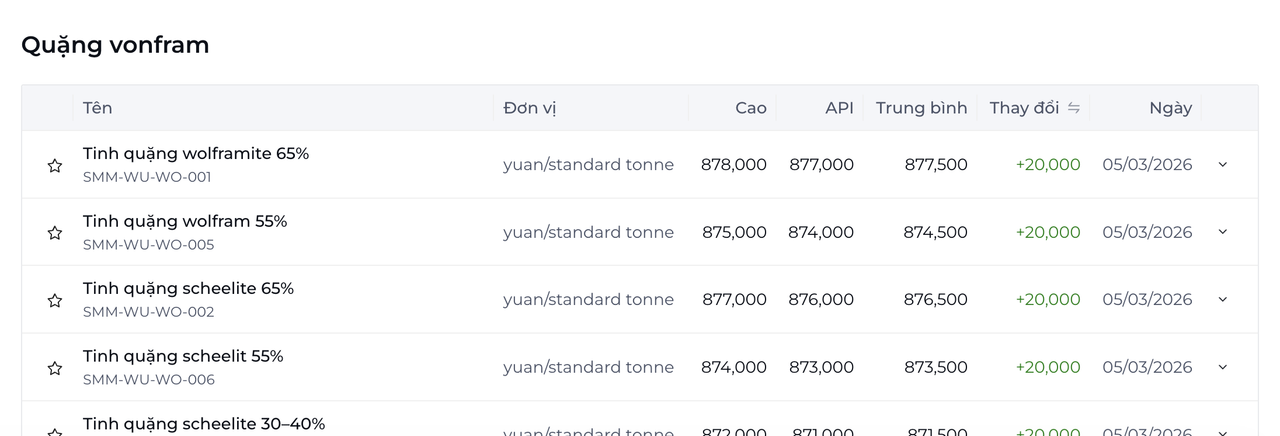Click the Quặng vonfram heading

(x=115, y=45)
